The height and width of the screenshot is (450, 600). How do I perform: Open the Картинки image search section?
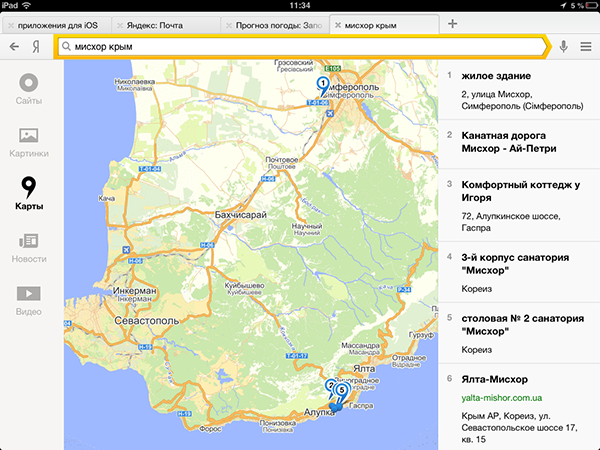click(29, 142)
